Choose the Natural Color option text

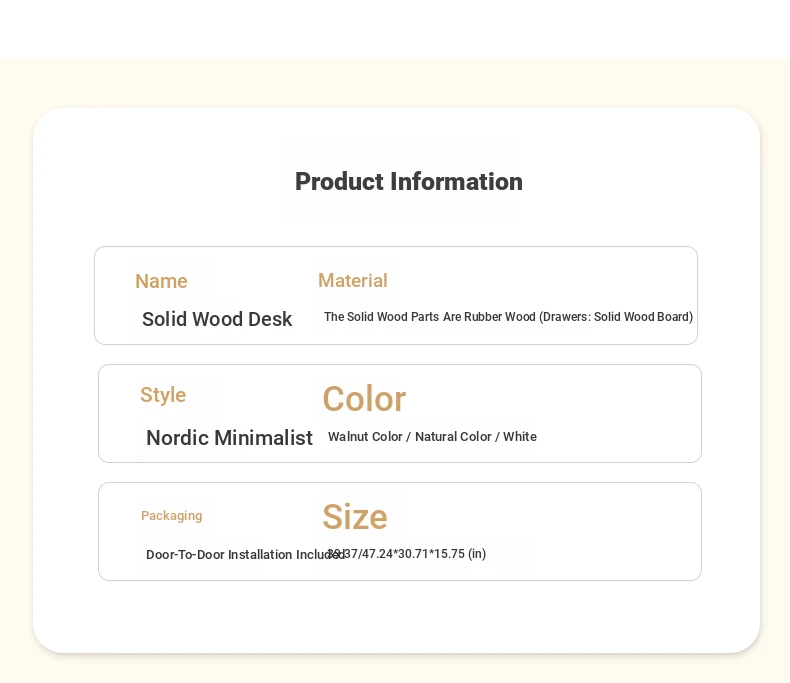click(452, 437)
